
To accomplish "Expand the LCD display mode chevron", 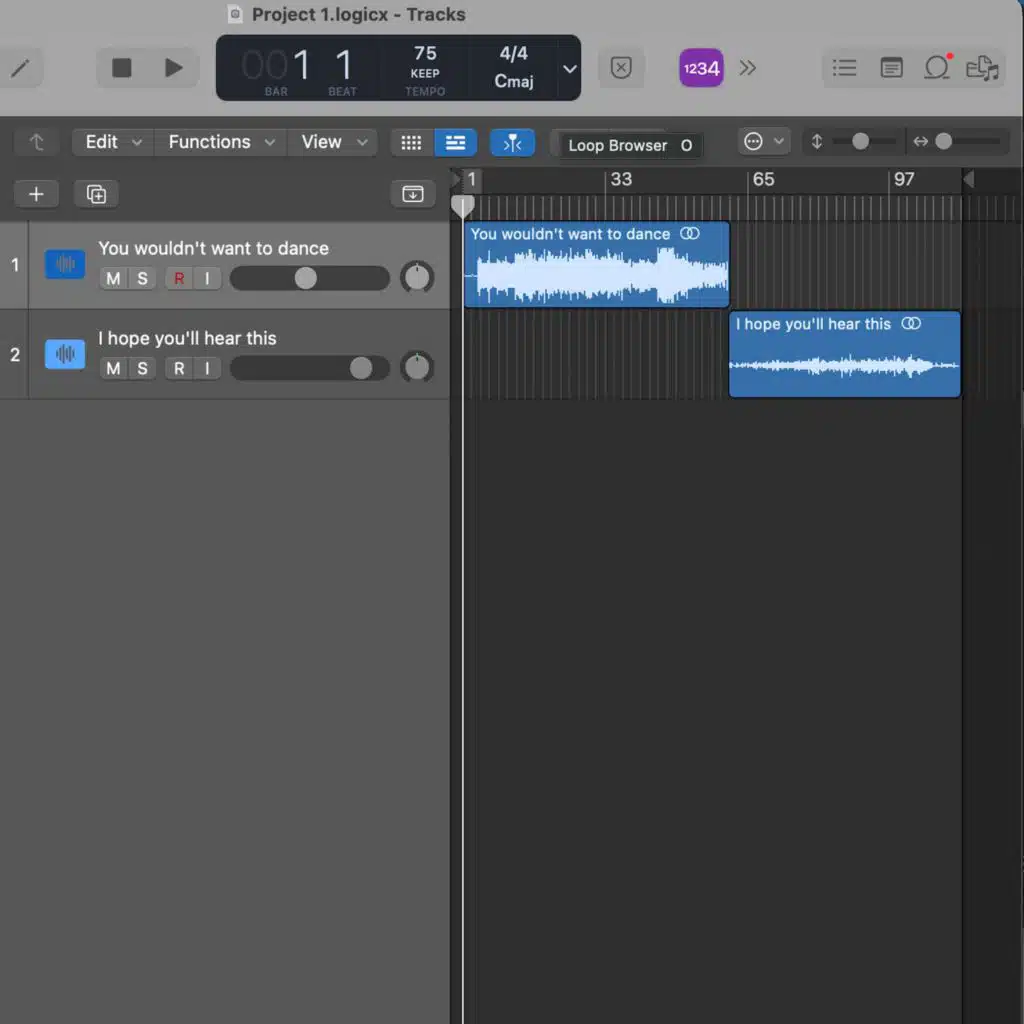I will [x=569, y=69].
